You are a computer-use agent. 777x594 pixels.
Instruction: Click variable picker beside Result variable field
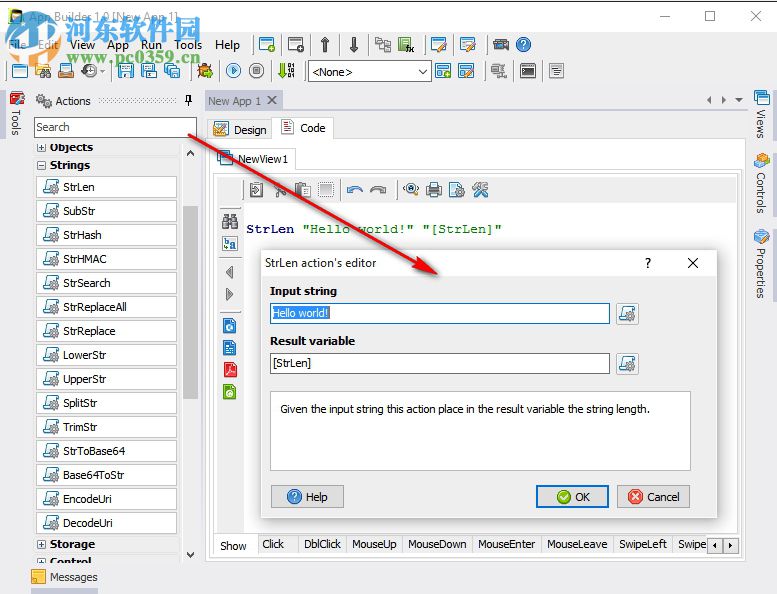pos(627,364)
